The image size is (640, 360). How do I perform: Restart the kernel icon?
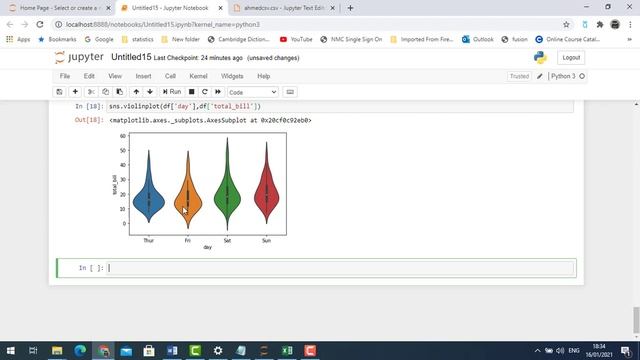coord(205,92)
